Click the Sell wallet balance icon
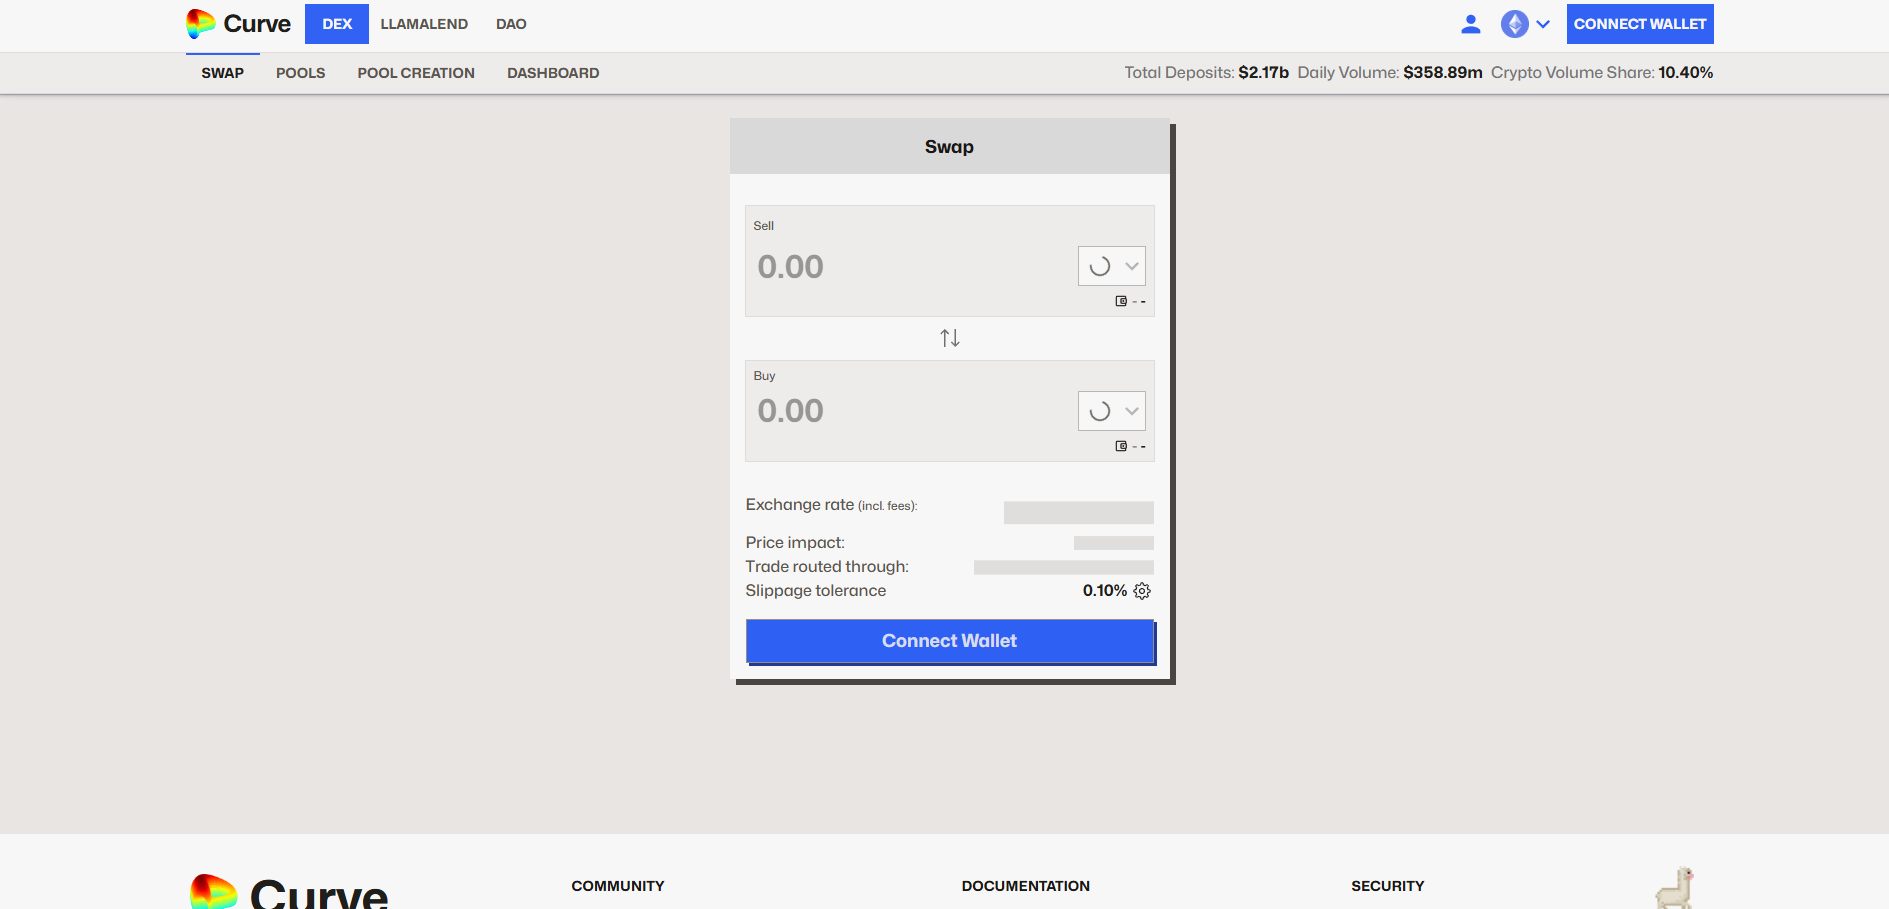This screenshot has height=909, width=1889. tap(1121, 301)
